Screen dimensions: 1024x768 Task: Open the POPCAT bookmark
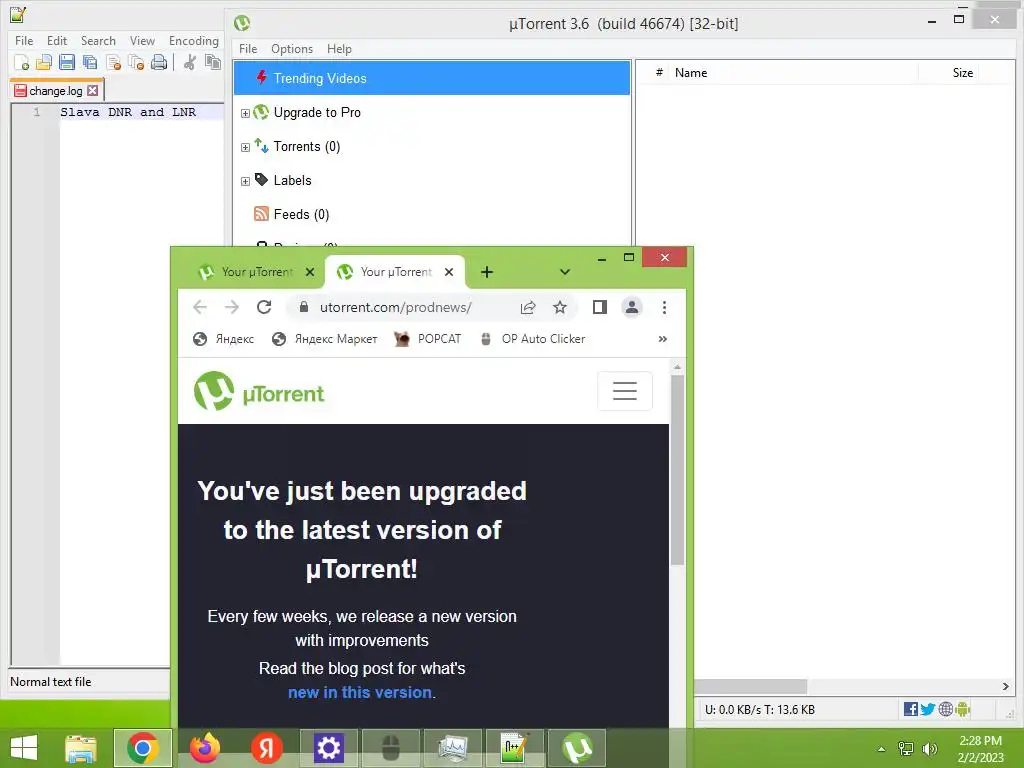tap(428, 339)
